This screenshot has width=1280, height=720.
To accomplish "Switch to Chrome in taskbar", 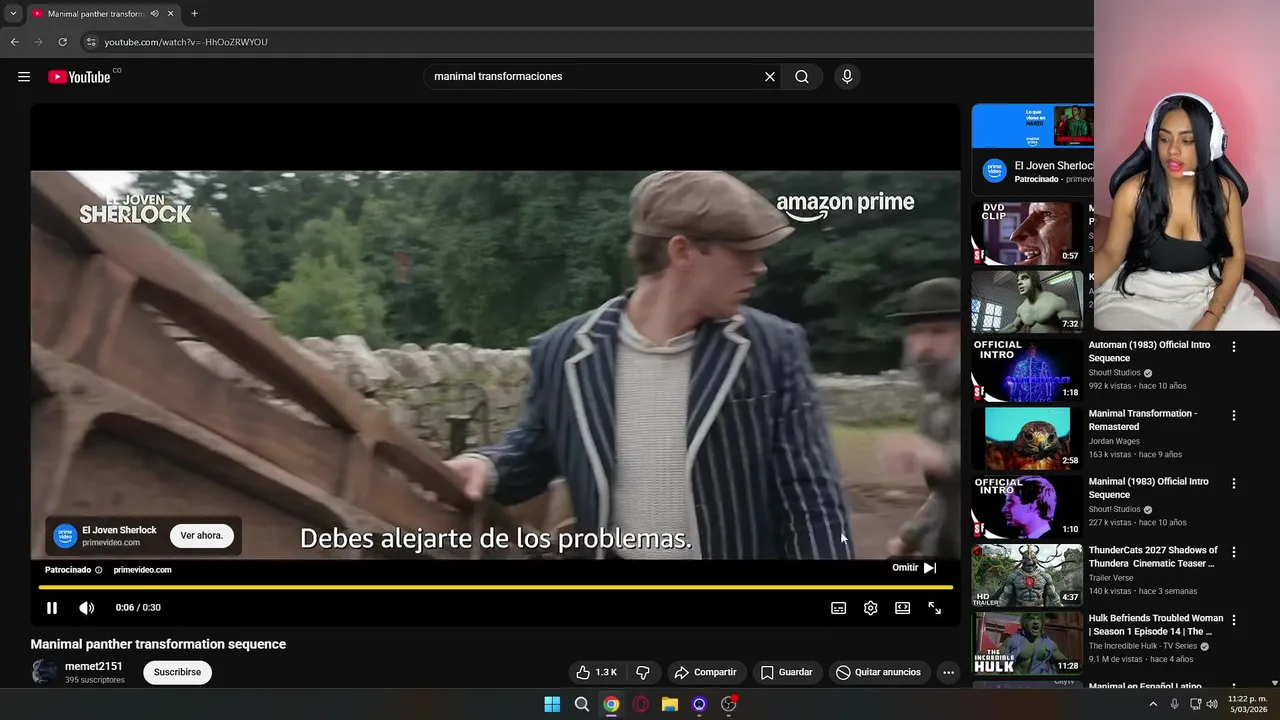I will (x=611, y=704).
